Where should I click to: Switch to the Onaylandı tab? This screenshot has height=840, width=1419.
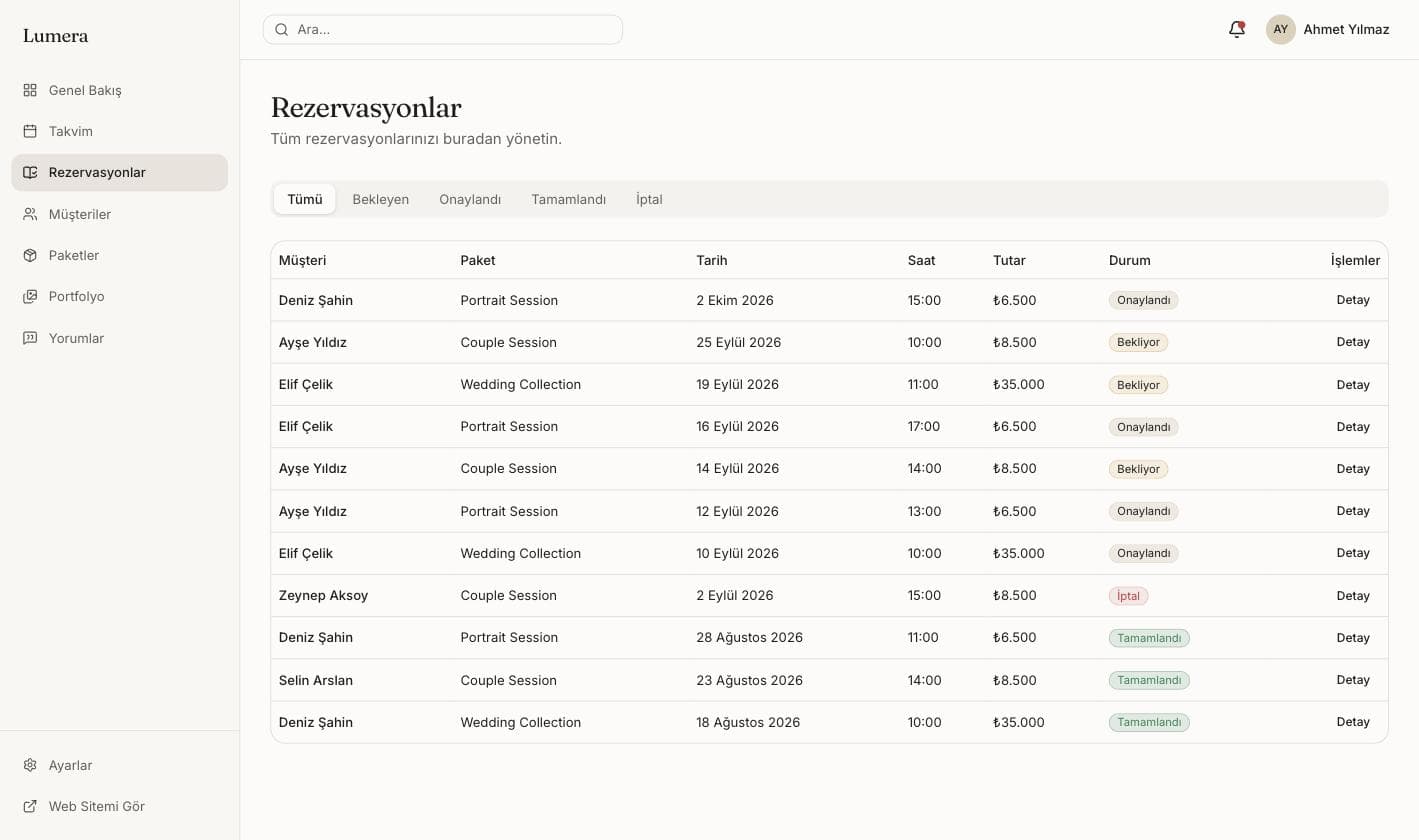pyautogui.click(x=470, y=199)
